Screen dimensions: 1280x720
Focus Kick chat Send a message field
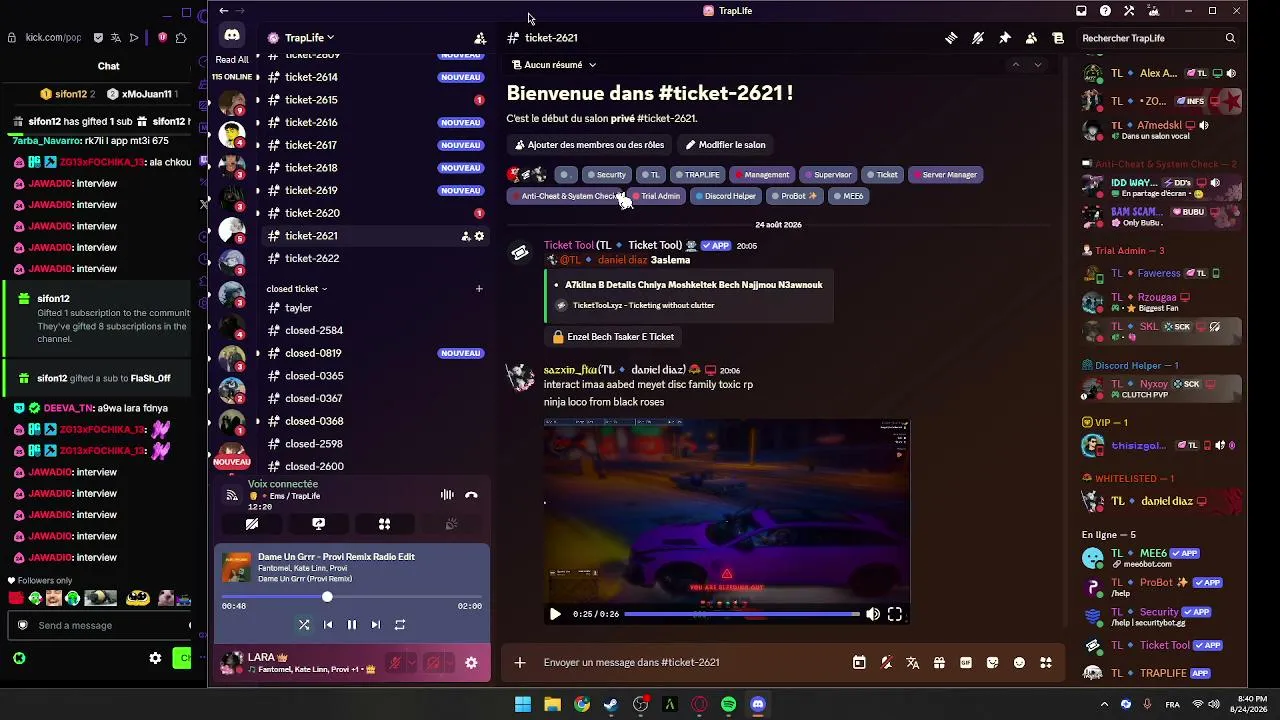100,626
